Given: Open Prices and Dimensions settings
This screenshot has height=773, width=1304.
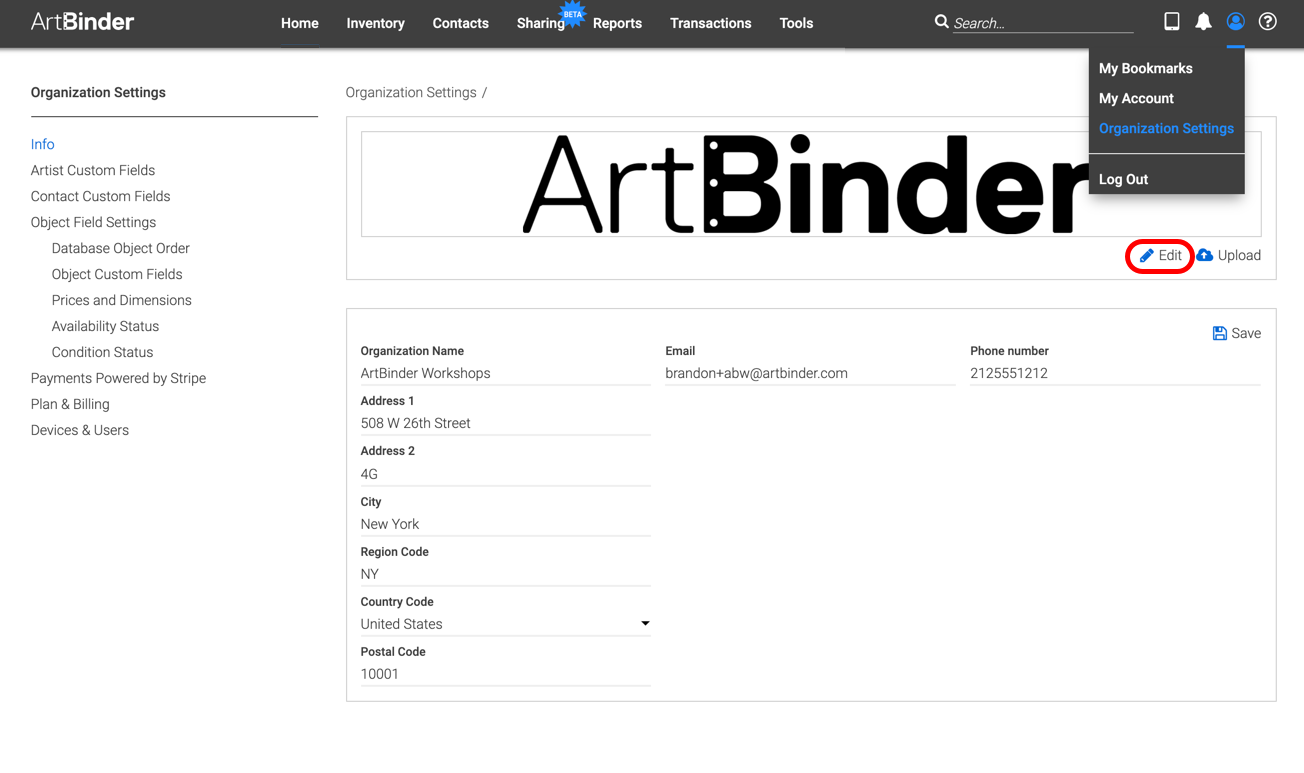Looking at the screenshot, I should click(x=121, y=300).
